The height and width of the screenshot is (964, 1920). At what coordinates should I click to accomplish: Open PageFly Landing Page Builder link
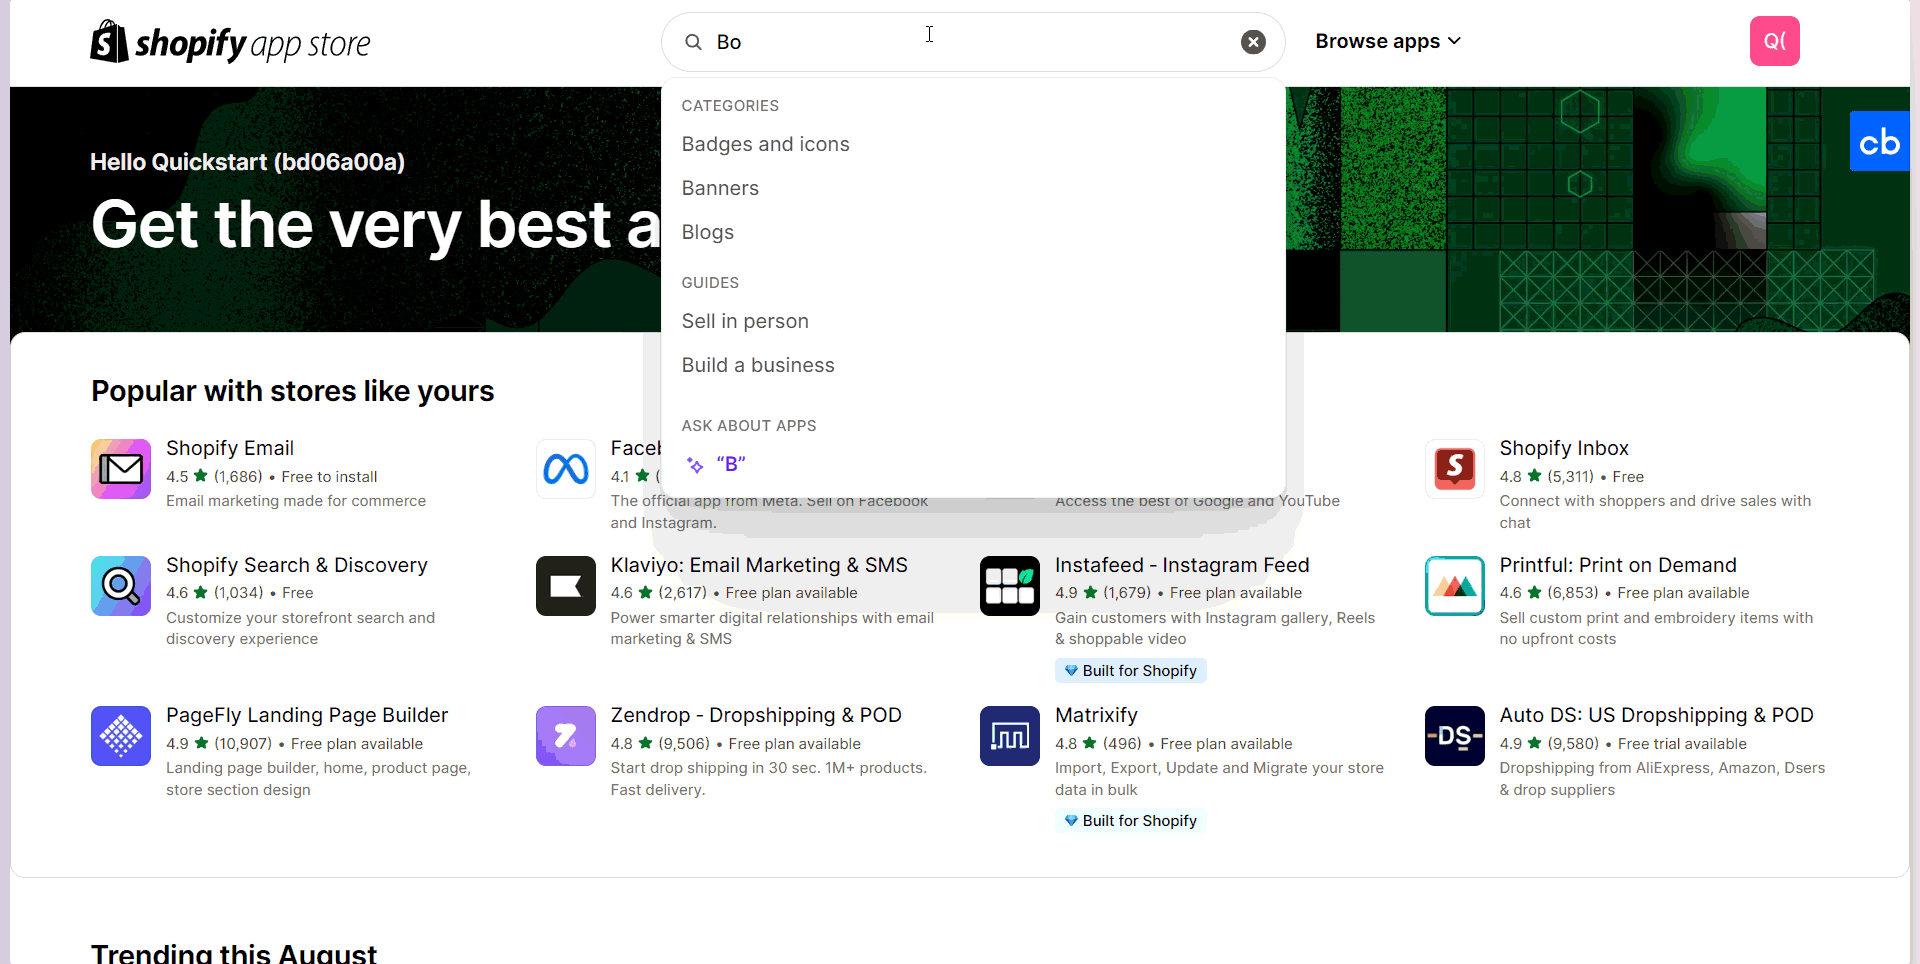tap(307, 715)
